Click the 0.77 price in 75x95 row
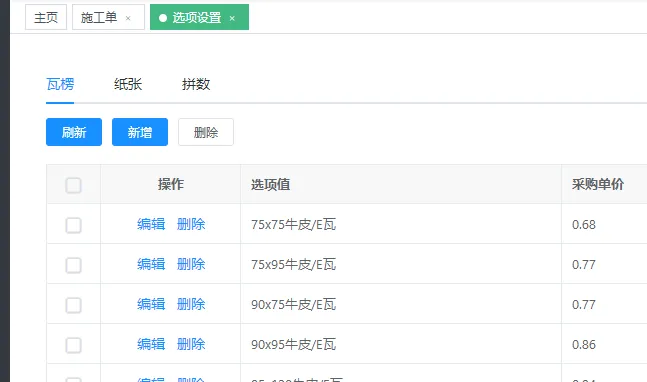Screen dimensions: 647x382 tap(583, 265)
